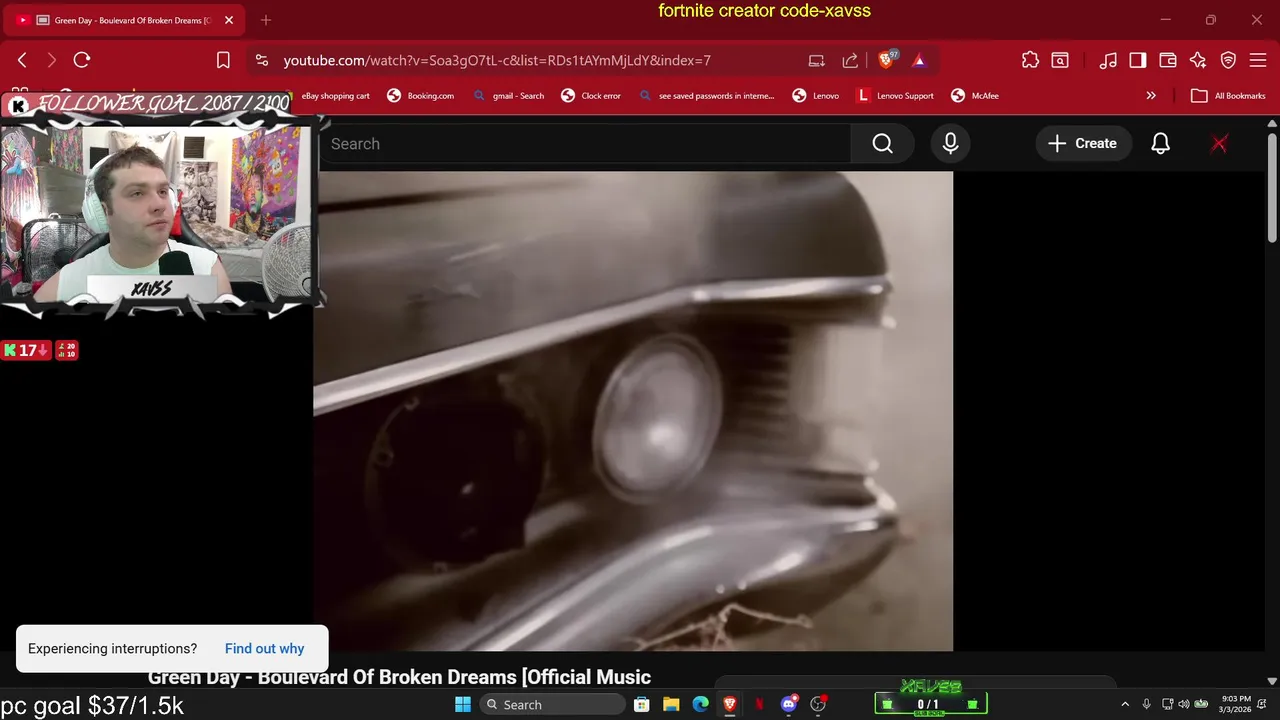Toggle the browser sidebar panel icon

1138,60
